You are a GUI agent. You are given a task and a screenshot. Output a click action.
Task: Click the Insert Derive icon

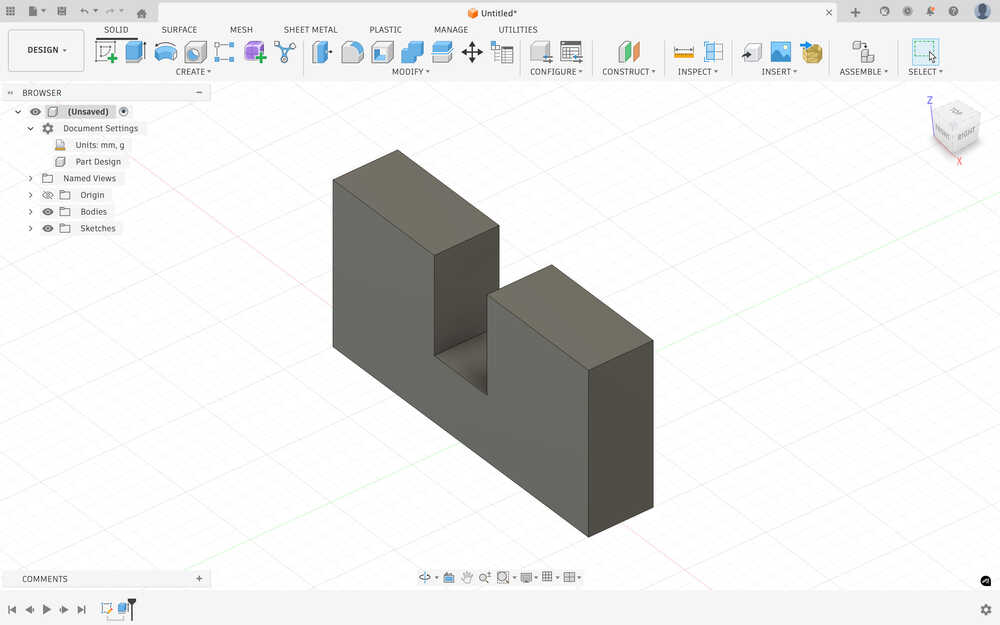coord(751,52)
